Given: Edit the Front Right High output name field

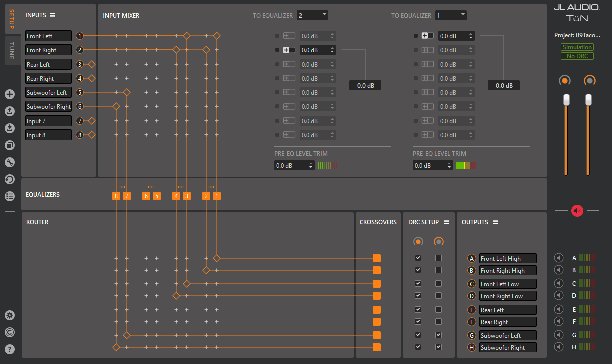Looking at the screenshot, I should [508, 270].
